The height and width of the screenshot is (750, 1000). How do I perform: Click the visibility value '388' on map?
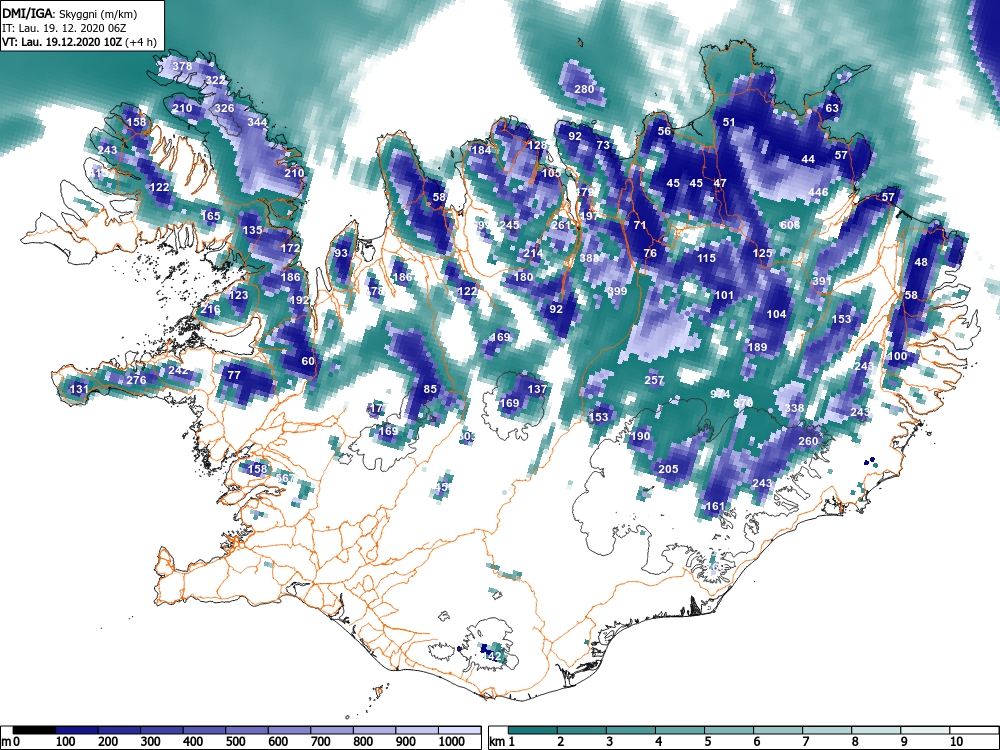click(589, 258)
